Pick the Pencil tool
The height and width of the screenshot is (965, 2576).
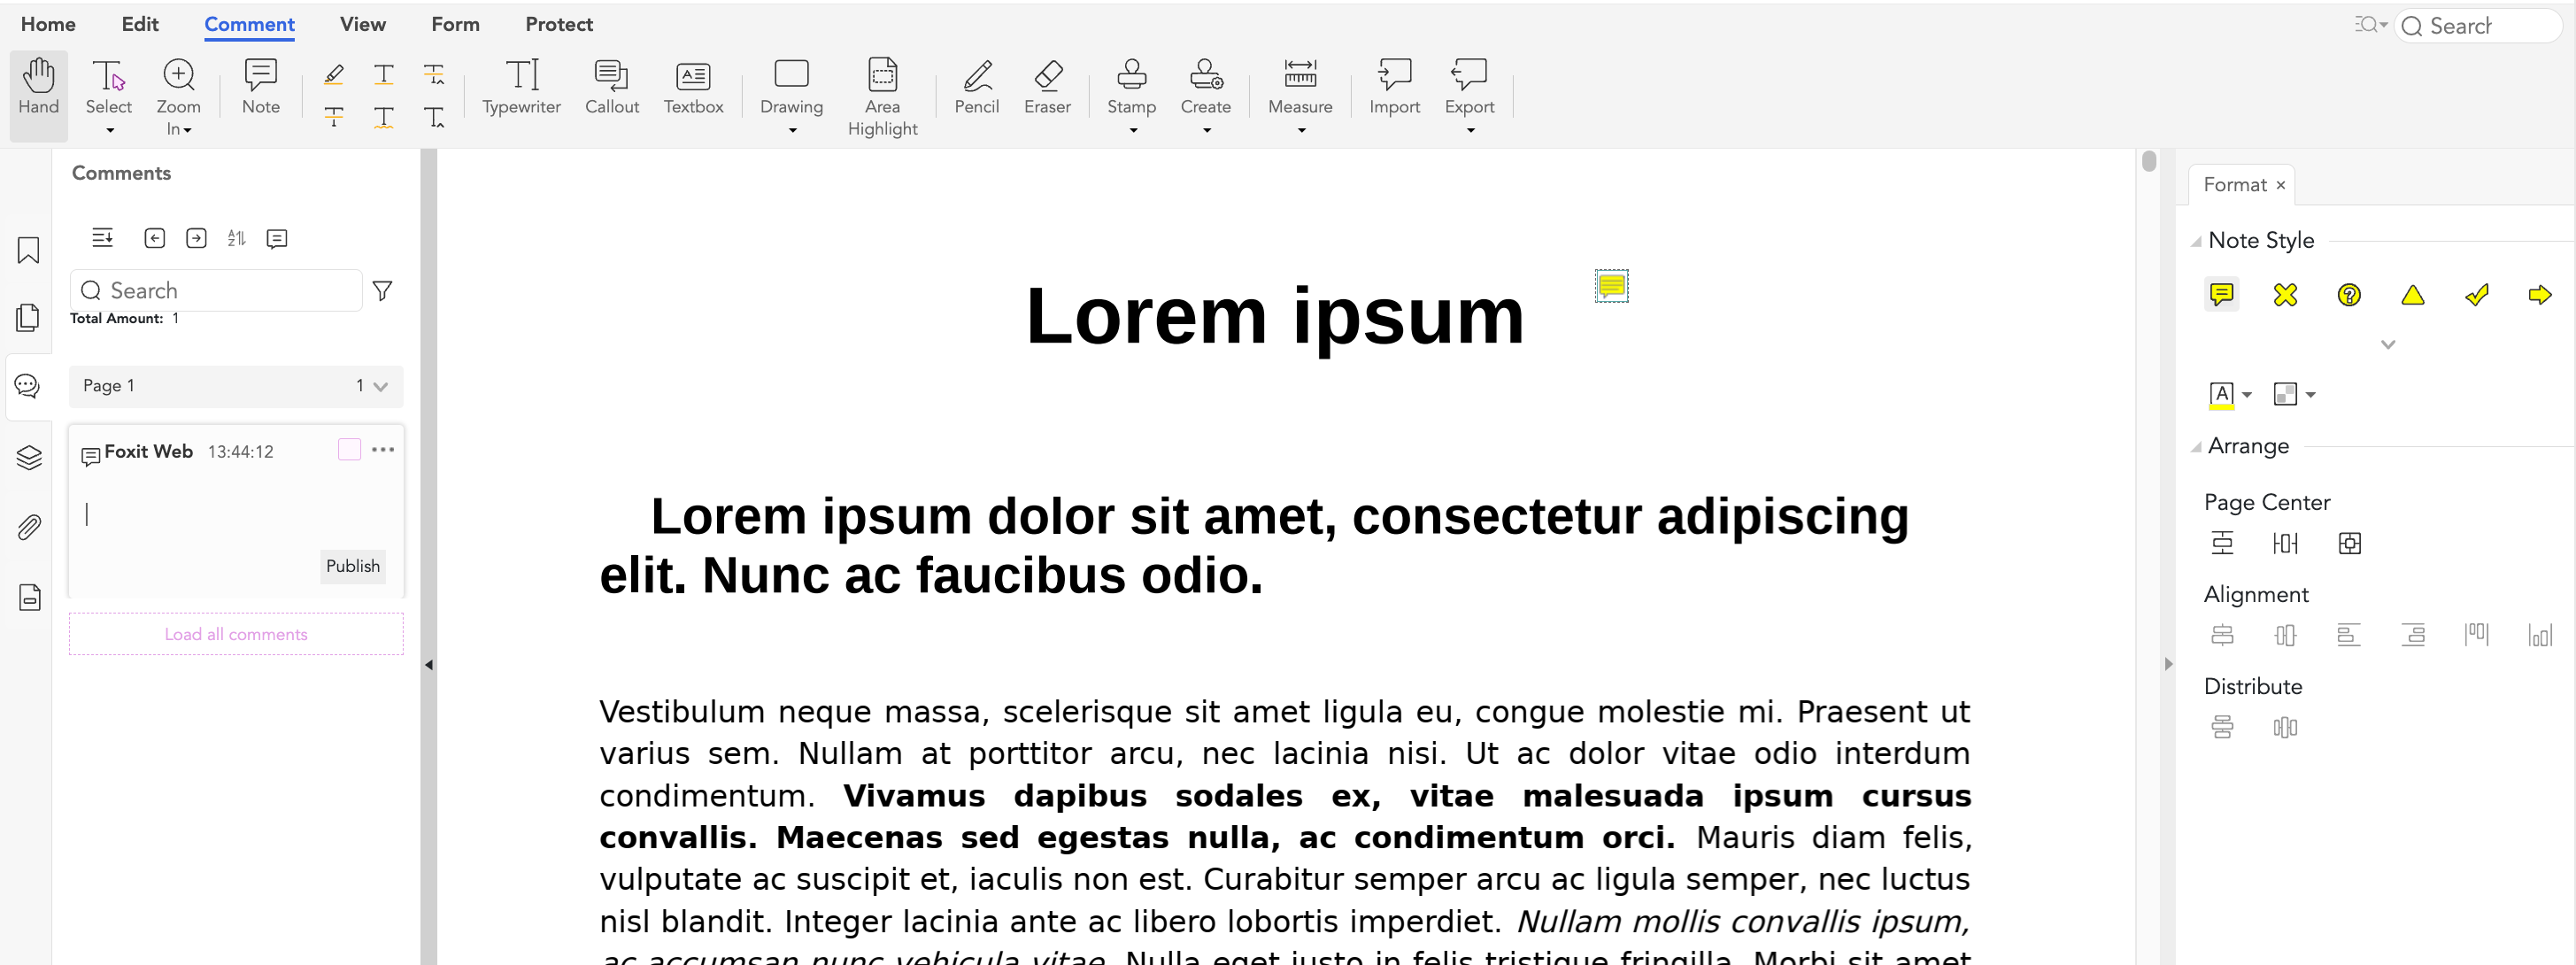977,87
